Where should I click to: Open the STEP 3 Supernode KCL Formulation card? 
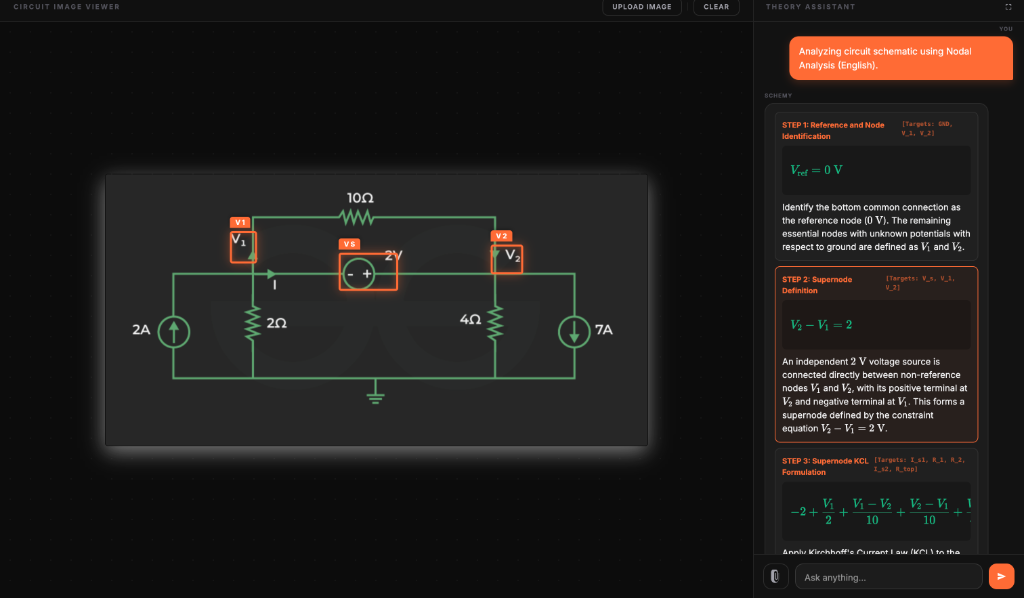(x=876, y=501)
